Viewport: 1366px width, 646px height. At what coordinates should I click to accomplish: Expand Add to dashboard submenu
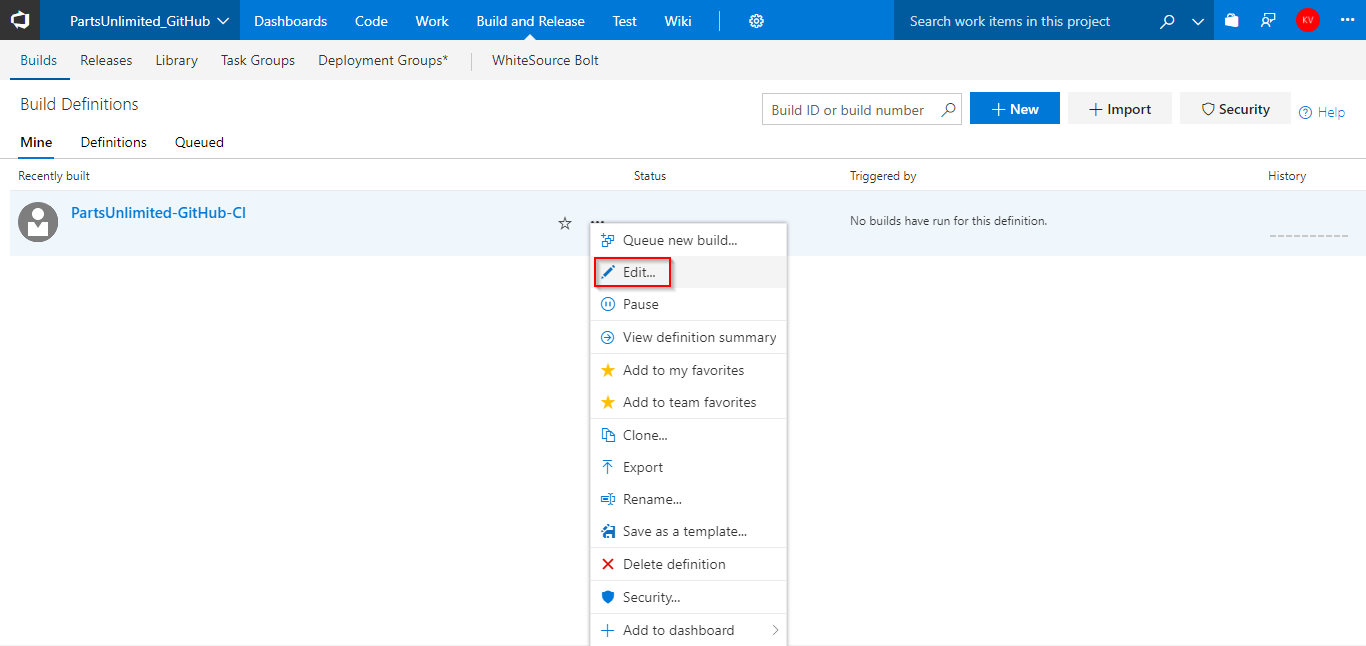click(x=689, y=630)
